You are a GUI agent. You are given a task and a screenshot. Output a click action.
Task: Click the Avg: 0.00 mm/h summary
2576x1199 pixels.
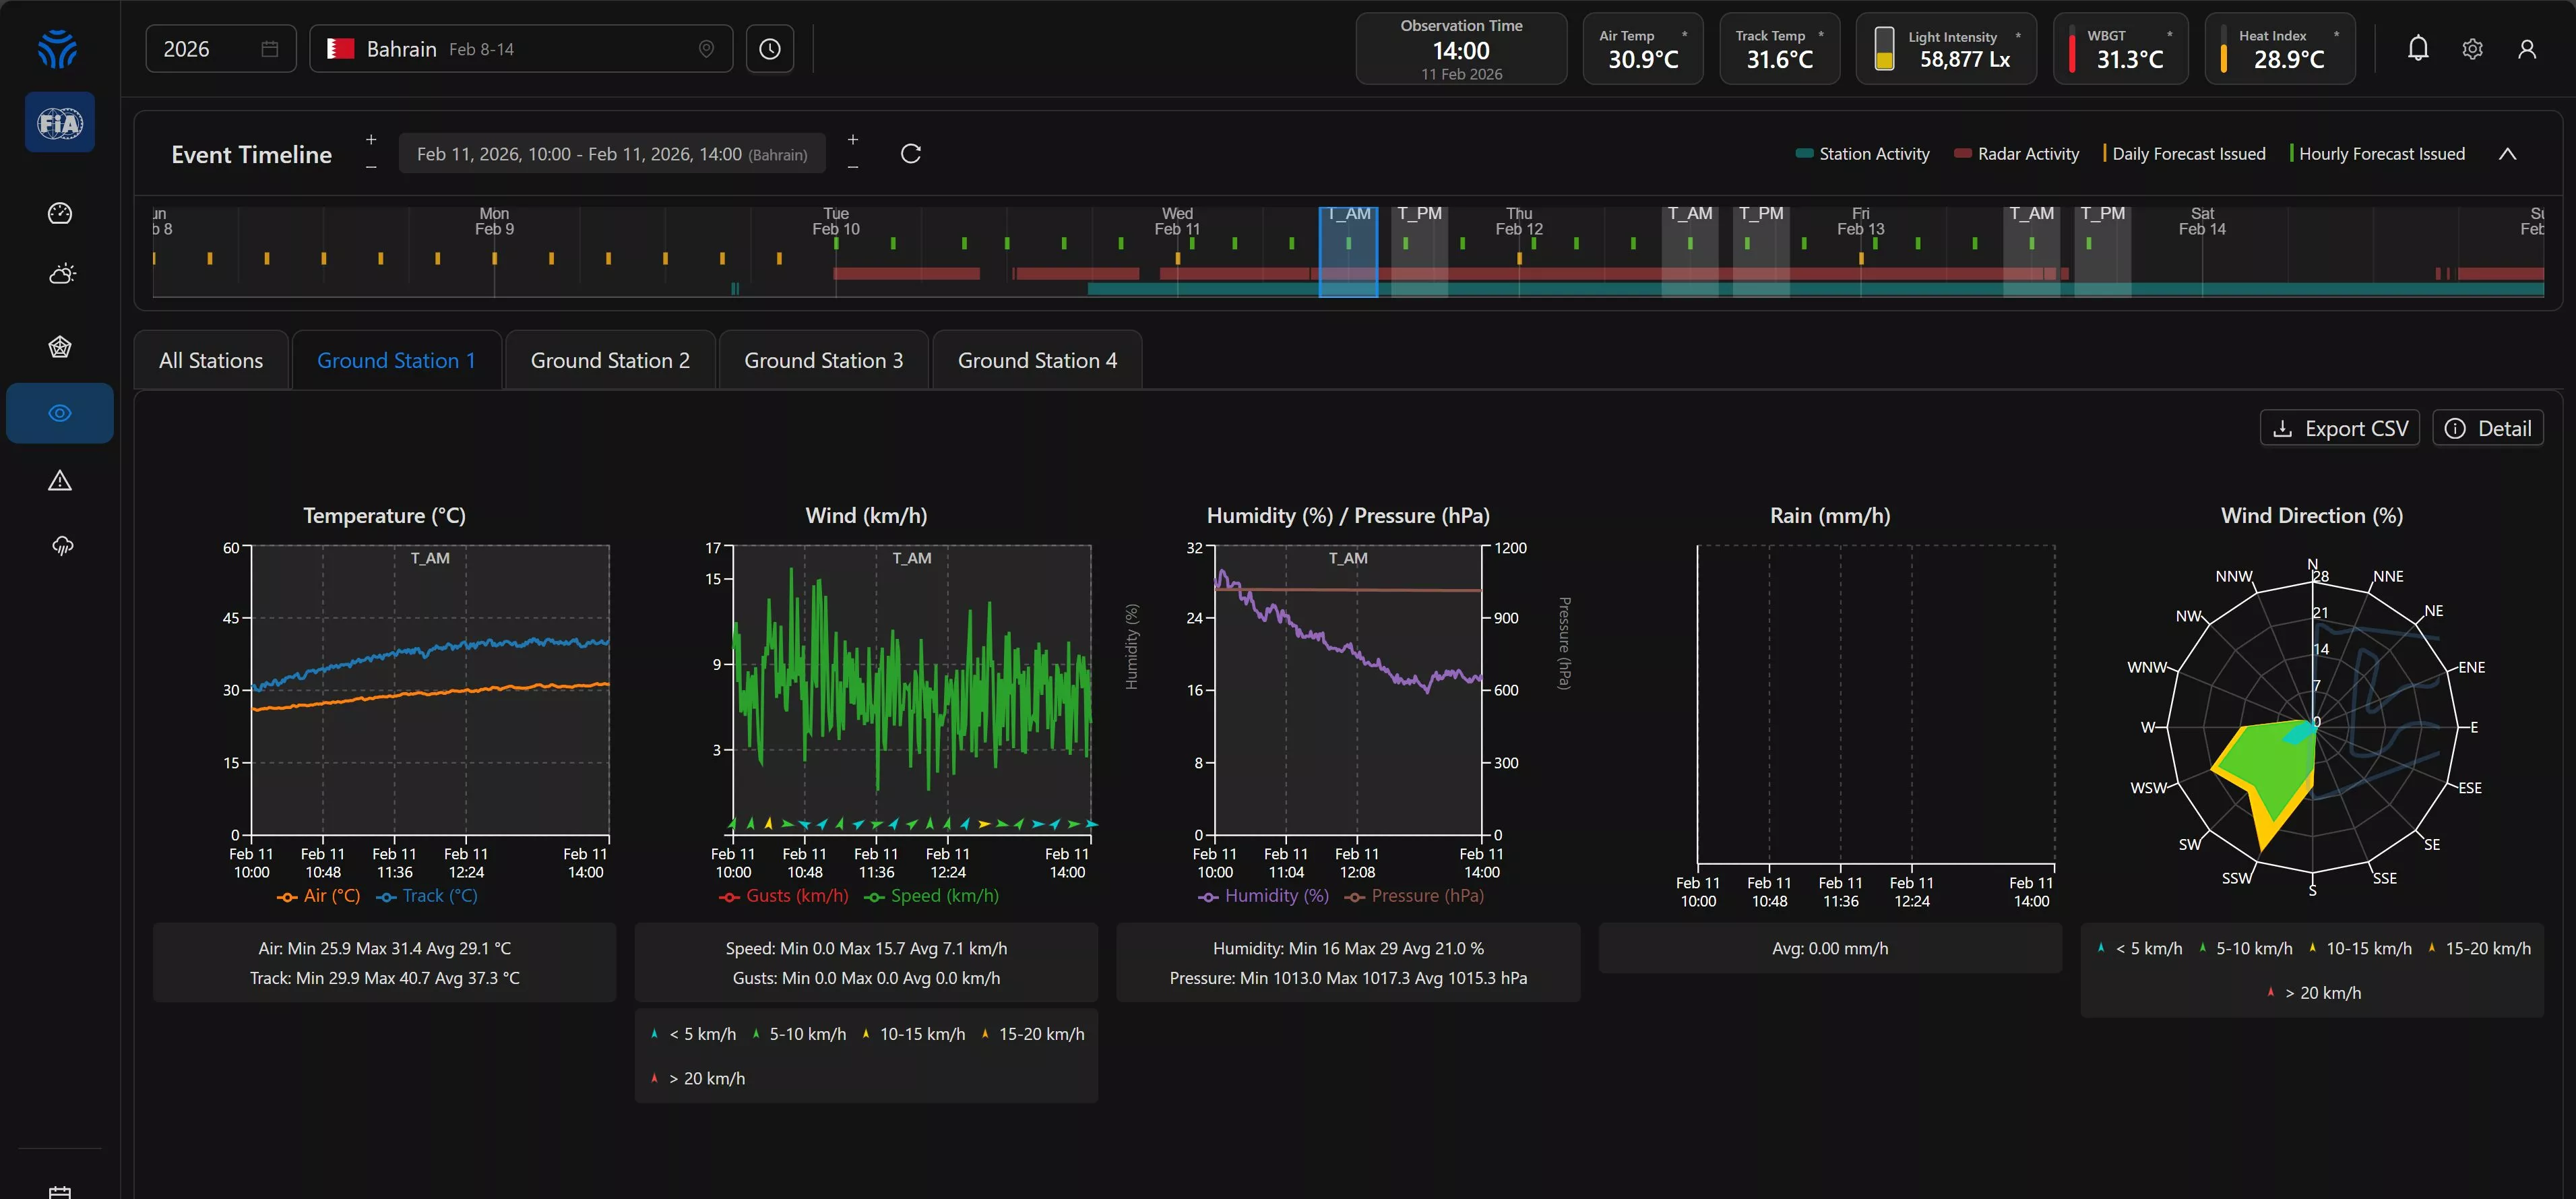tap(1830, 948)
